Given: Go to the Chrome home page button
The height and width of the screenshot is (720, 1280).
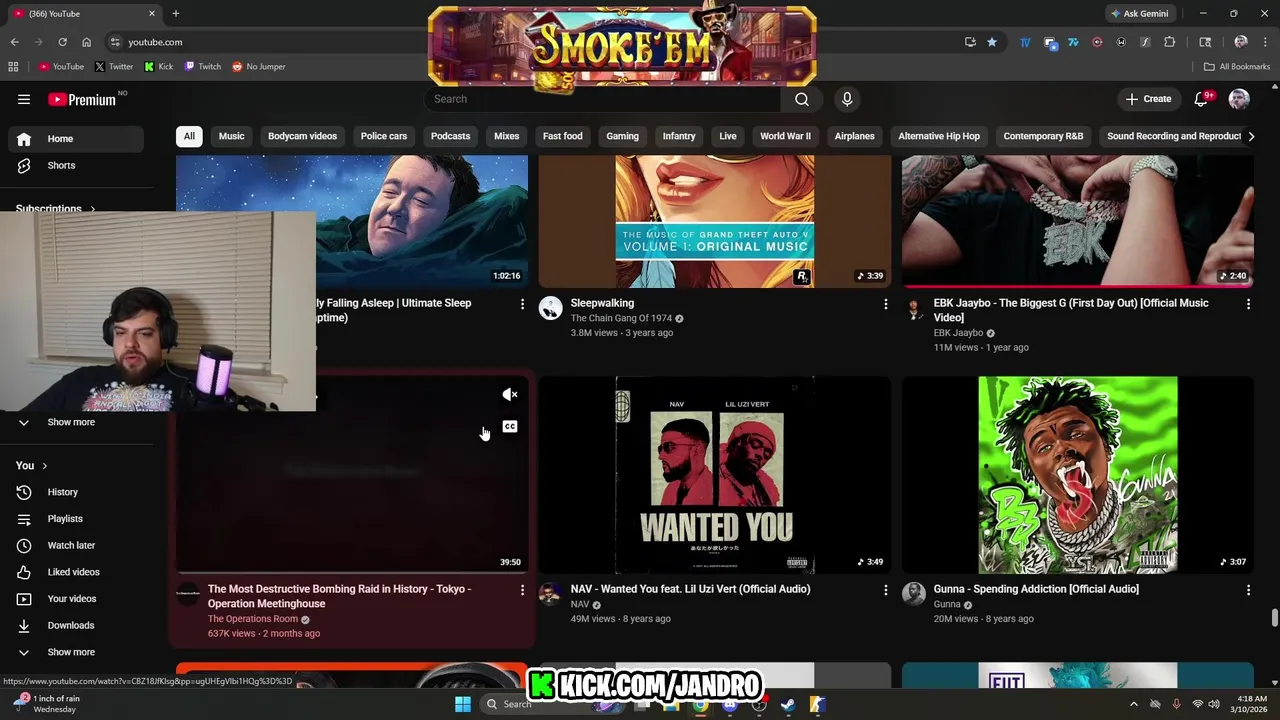Looking at the screenshot, I should click(x=86, y=42).
